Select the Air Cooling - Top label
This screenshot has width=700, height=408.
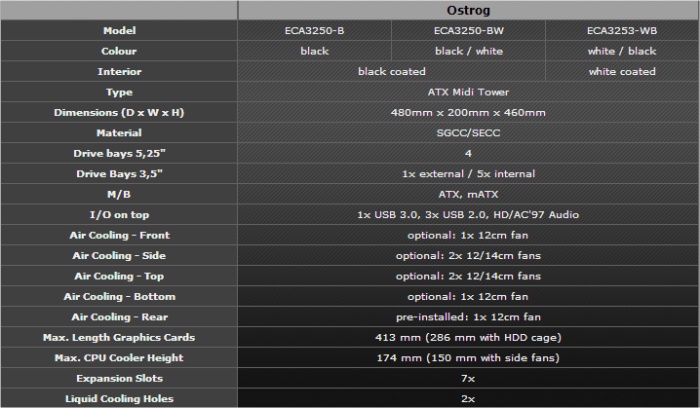pos(119,276)
